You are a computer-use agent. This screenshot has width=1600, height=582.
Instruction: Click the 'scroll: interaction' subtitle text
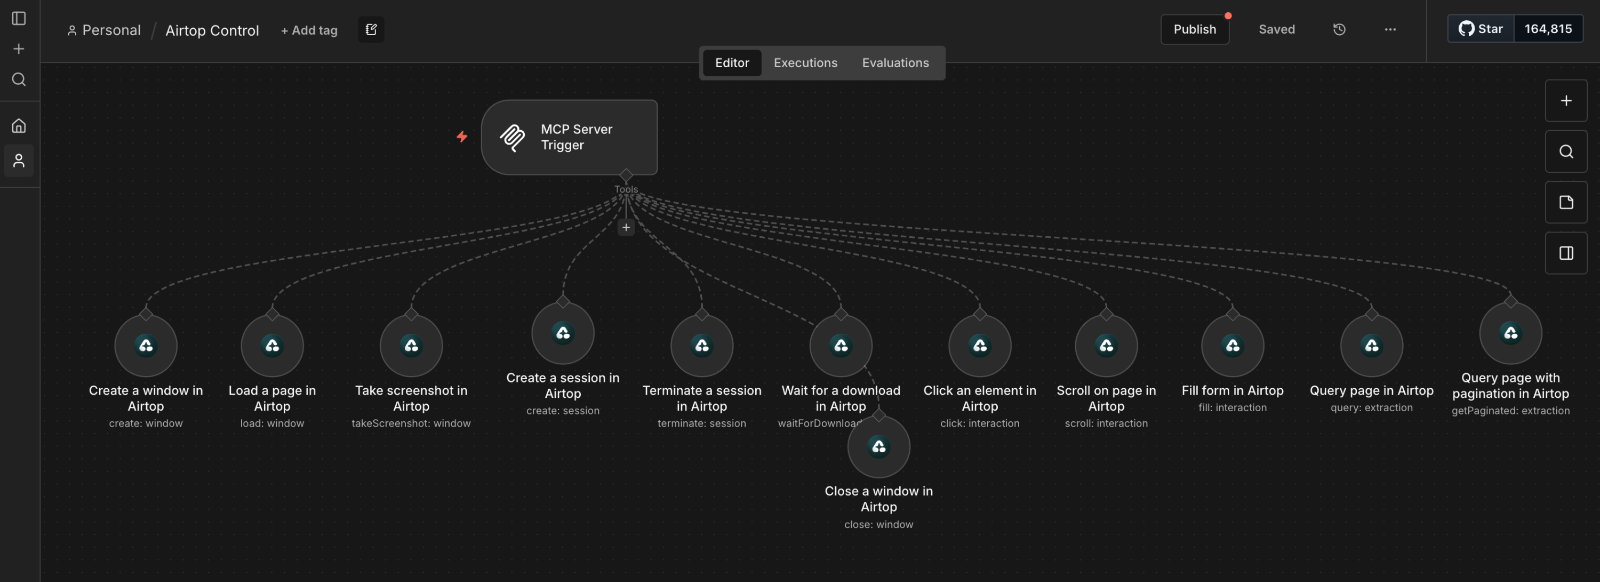pyautogui.click(x=1106, y=424)
